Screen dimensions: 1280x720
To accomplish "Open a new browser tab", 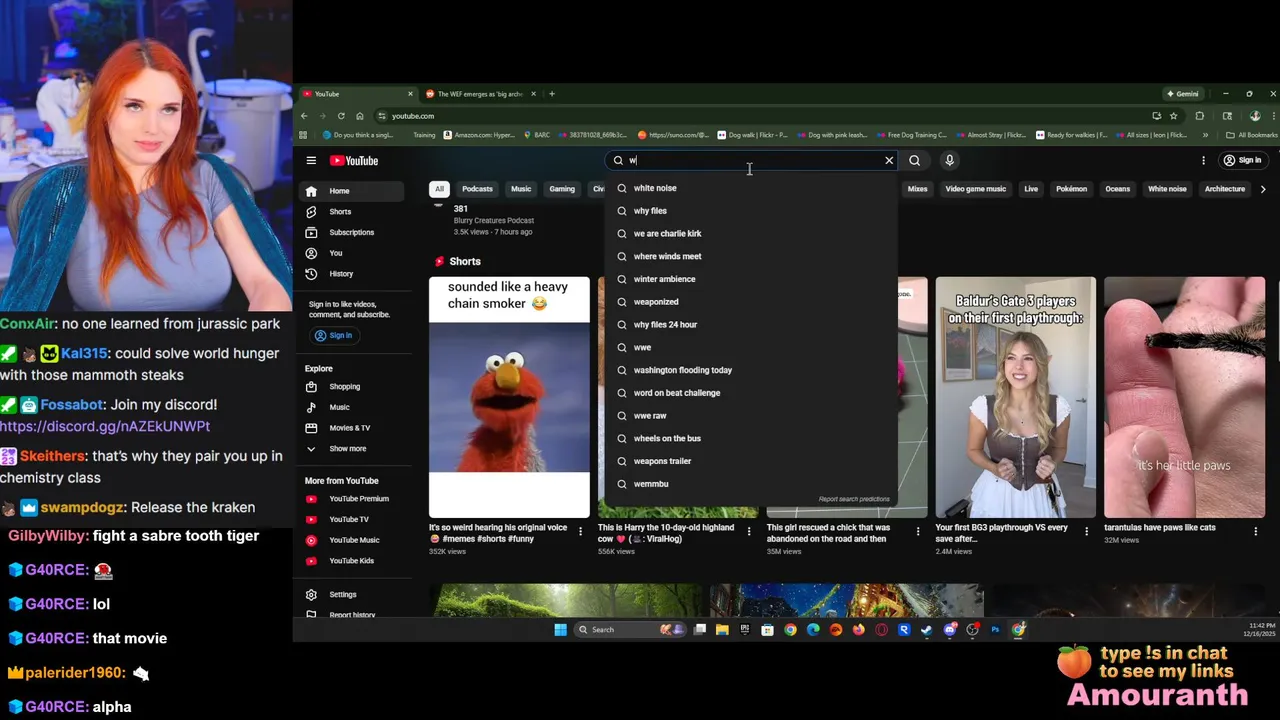I will coord(552,94).
